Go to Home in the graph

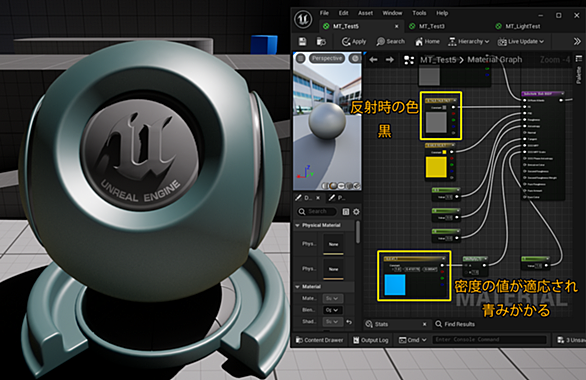tap(427, 41)
